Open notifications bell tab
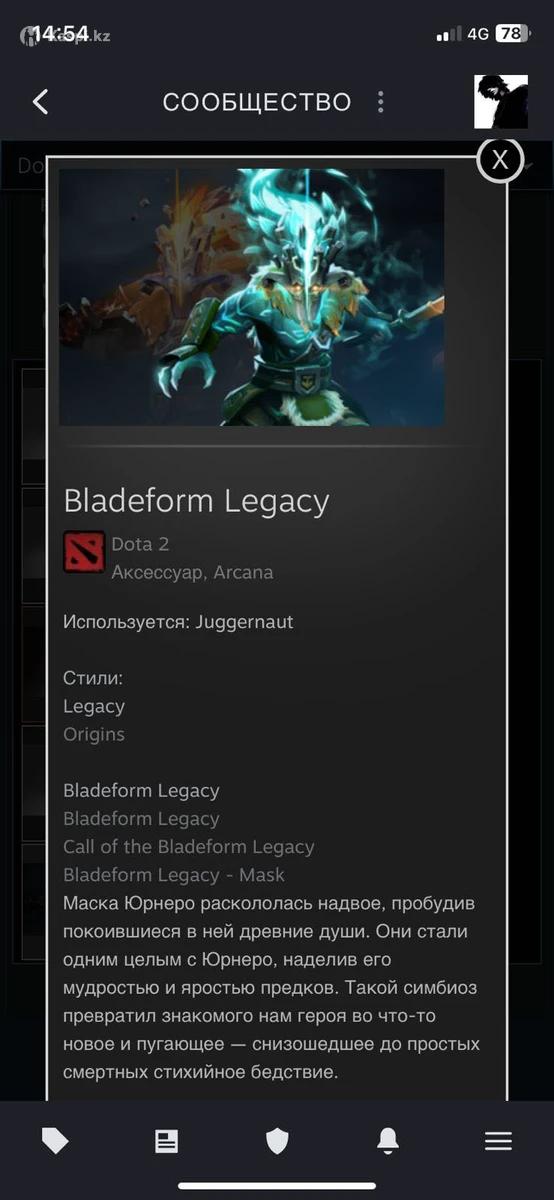Viewport: 554px width, 1200px height. tap(388, 1141)
